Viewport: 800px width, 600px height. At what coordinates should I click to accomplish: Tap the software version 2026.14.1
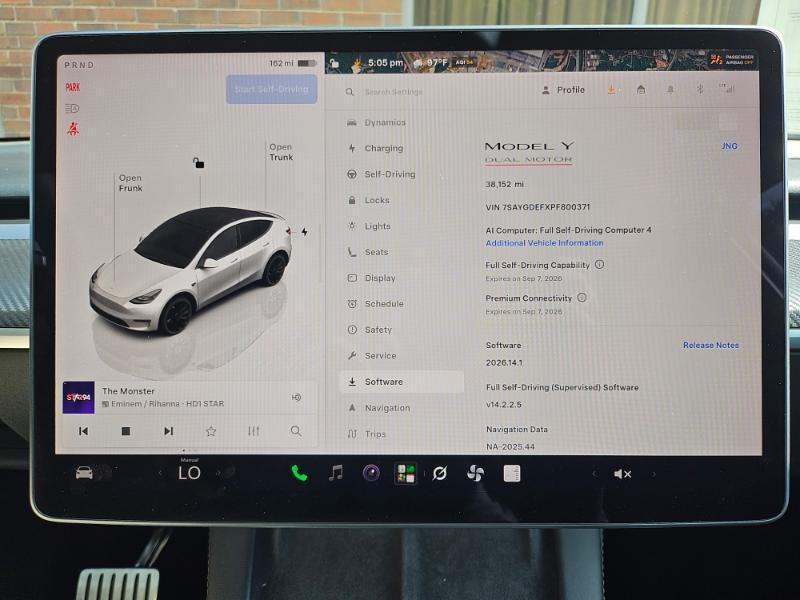[x=504, y=363]
